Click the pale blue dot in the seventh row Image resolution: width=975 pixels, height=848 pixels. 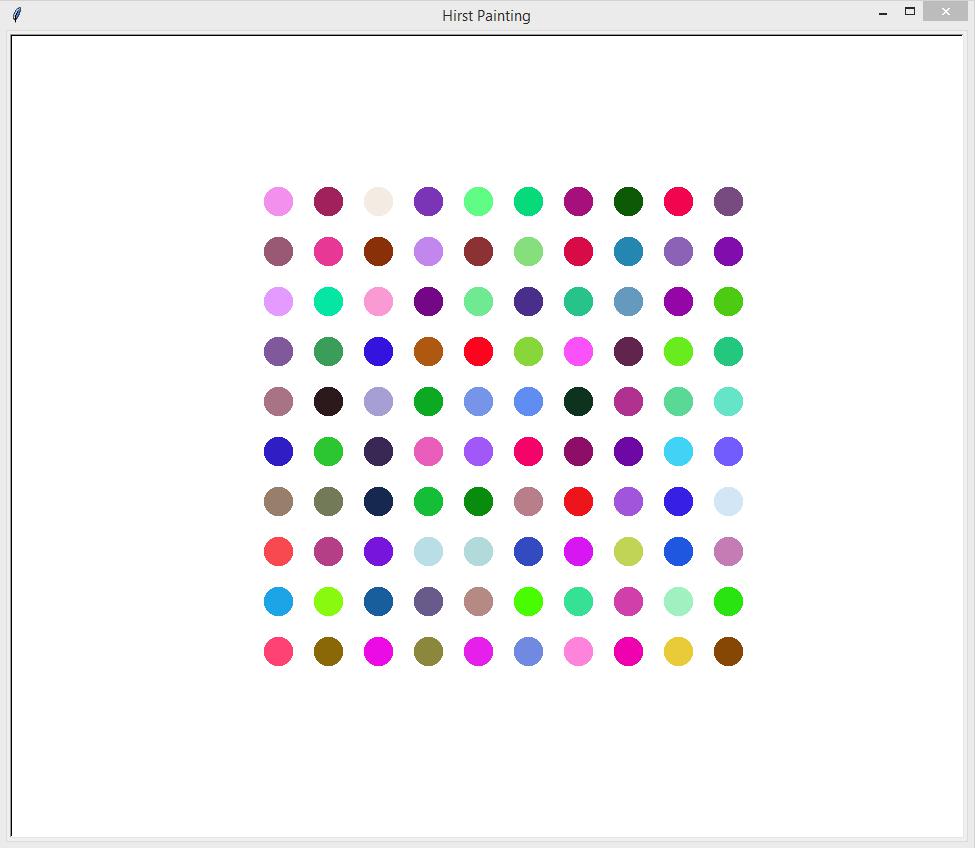click(x=728, y=501)
